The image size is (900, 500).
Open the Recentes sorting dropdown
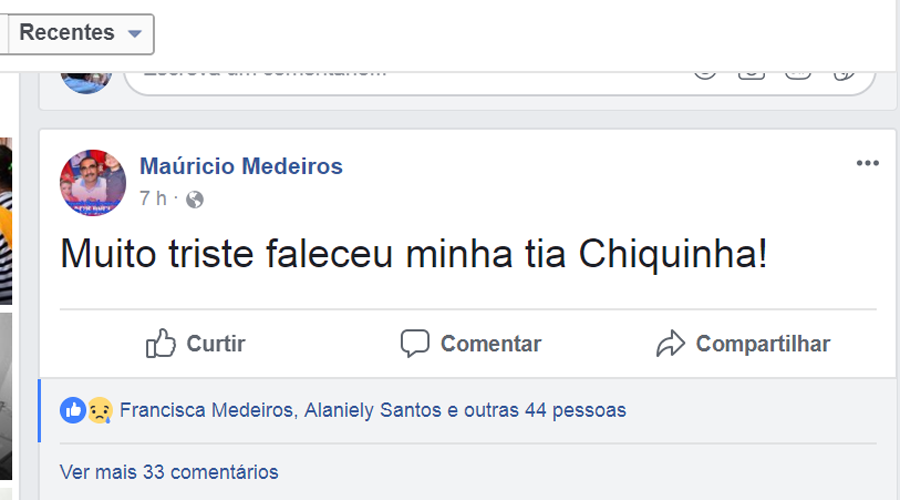pyautogui.click(x=81, y=33)
